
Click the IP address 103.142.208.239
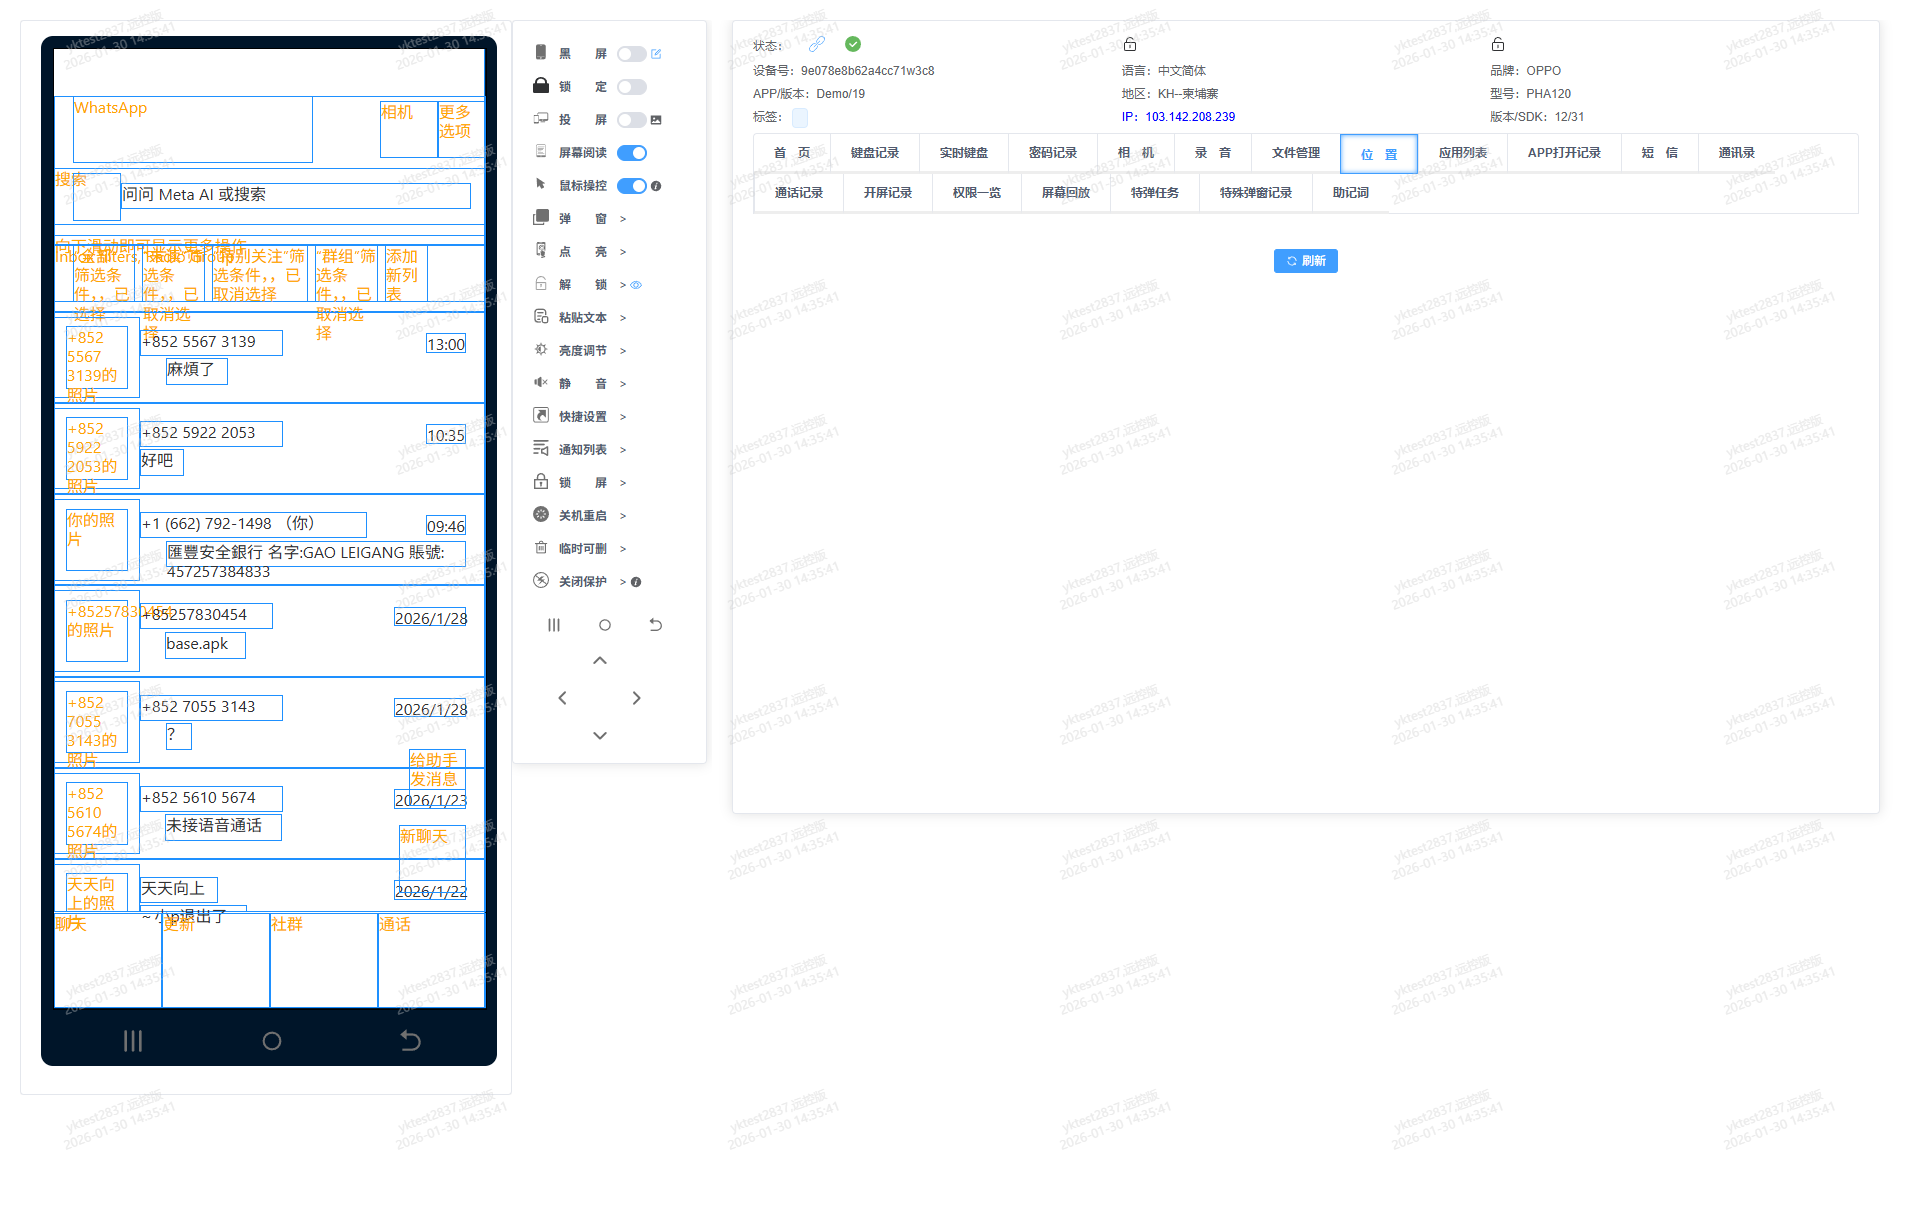coord(1190,117)
